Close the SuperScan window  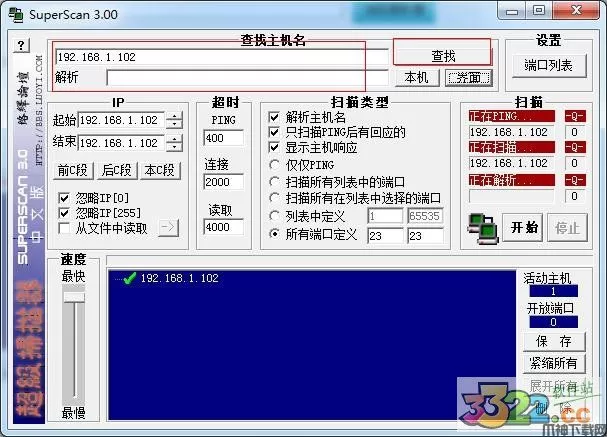pos(576,10)
